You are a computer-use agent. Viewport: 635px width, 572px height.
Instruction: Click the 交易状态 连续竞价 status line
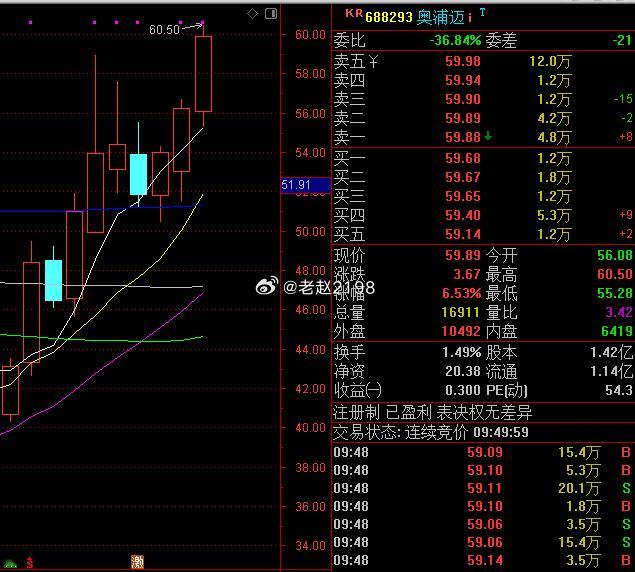(x=430, y=433)
